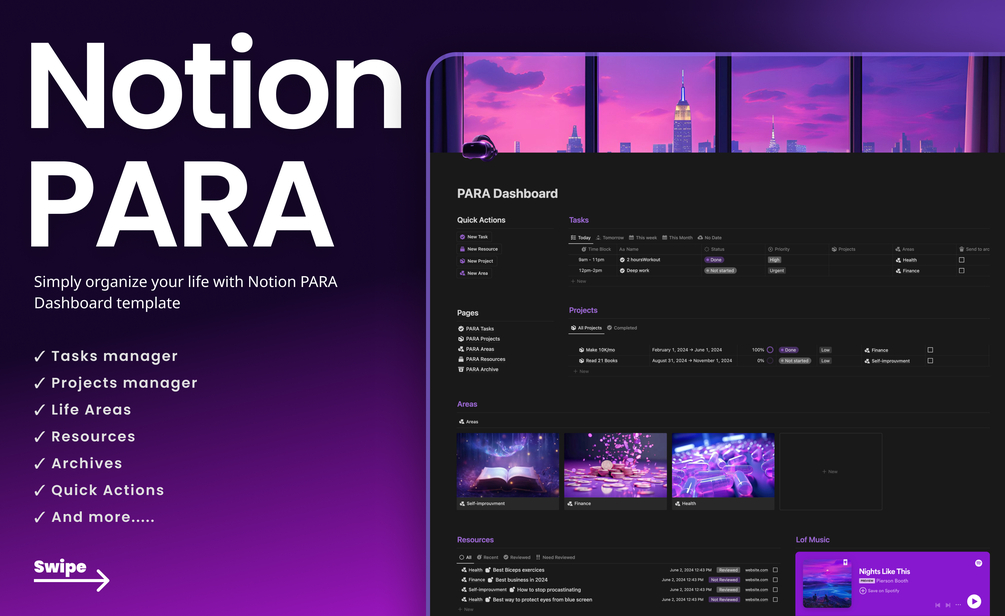Image resolution: width=1005 pixels, height=616 pixels.
Task: Check the box for Best way to protect eyes resource
Action: point(776,600)
